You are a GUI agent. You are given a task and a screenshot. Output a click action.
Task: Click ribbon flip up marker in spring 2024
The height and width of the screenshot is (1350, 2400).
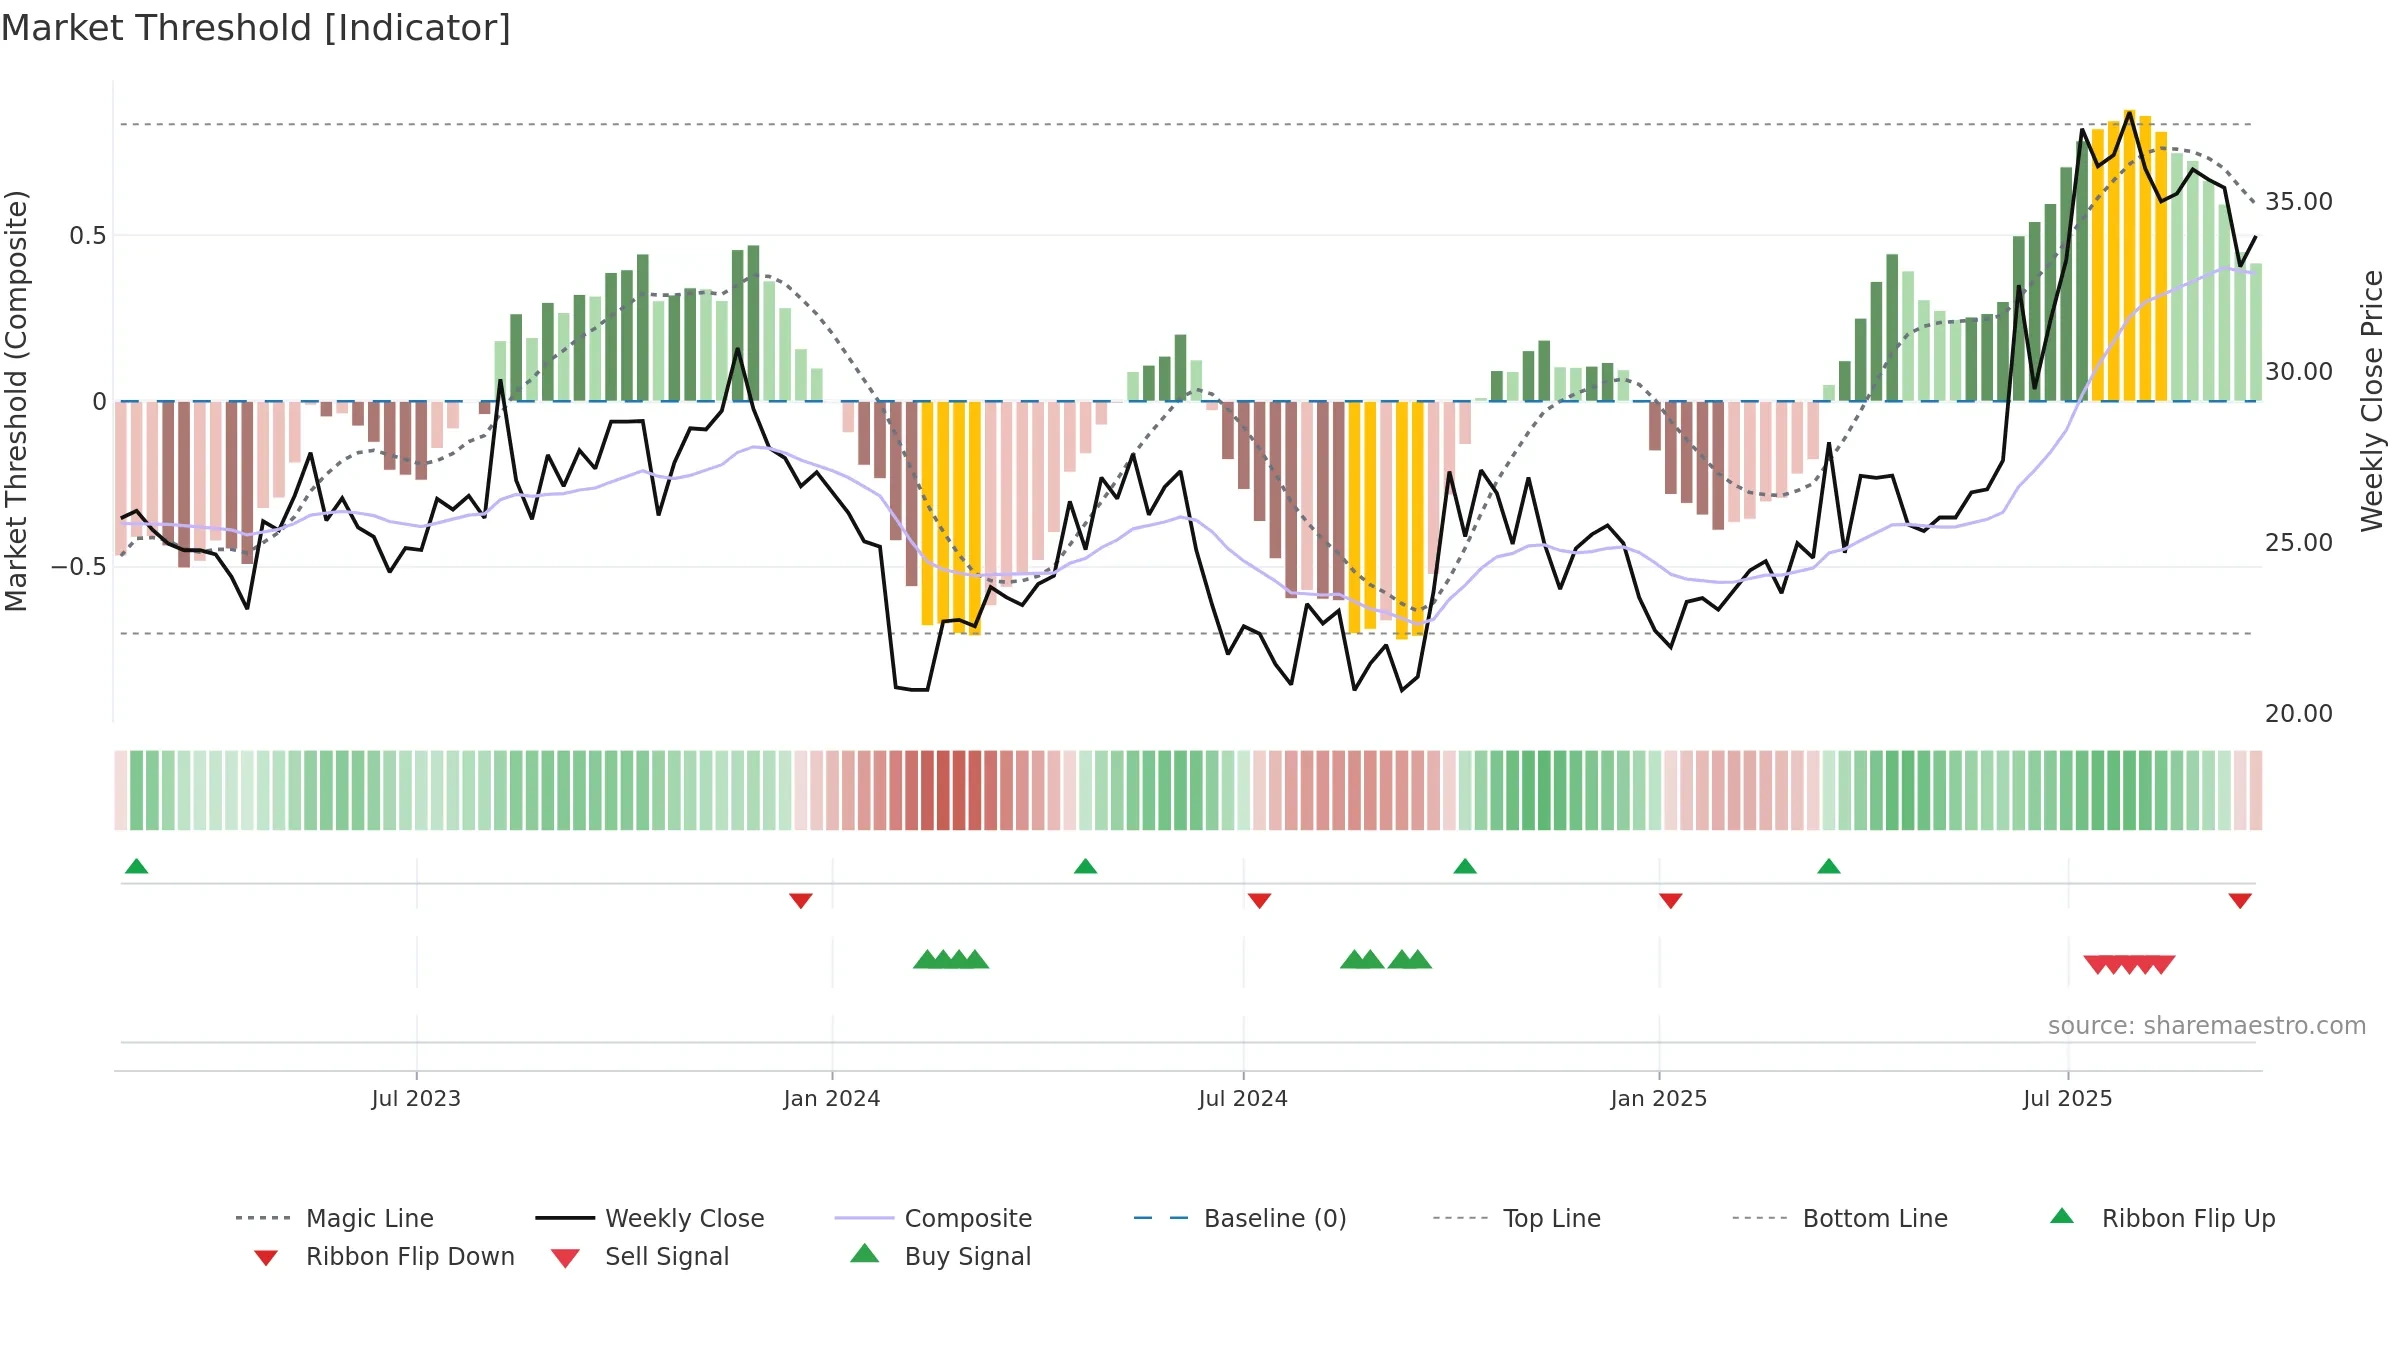(1086, 866)
